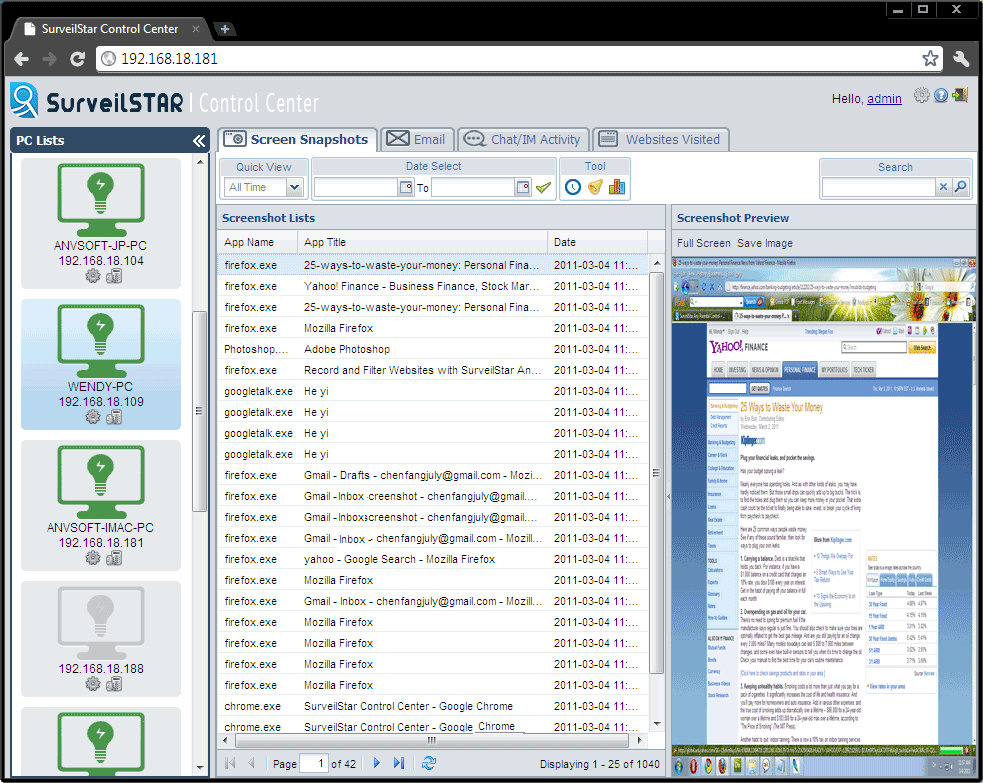983x783 pixels.
Task: Clear the search box with X
Action: coord(943,187)
